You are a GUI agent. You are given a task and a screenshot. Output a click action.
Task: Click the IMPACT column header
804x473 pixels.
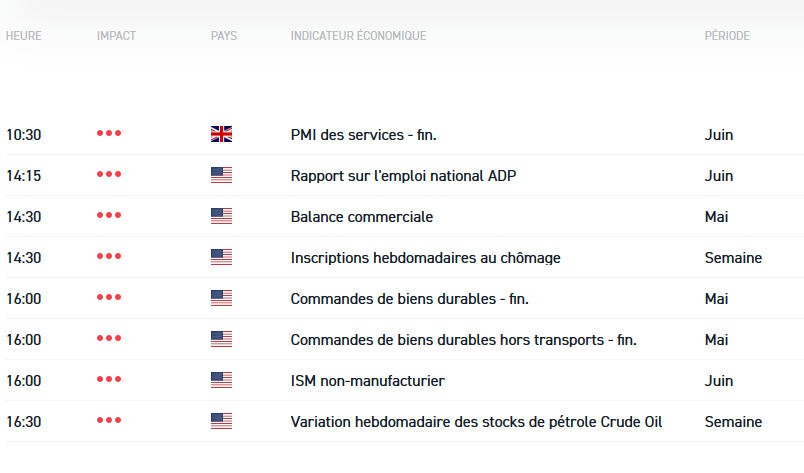point(116,36)
